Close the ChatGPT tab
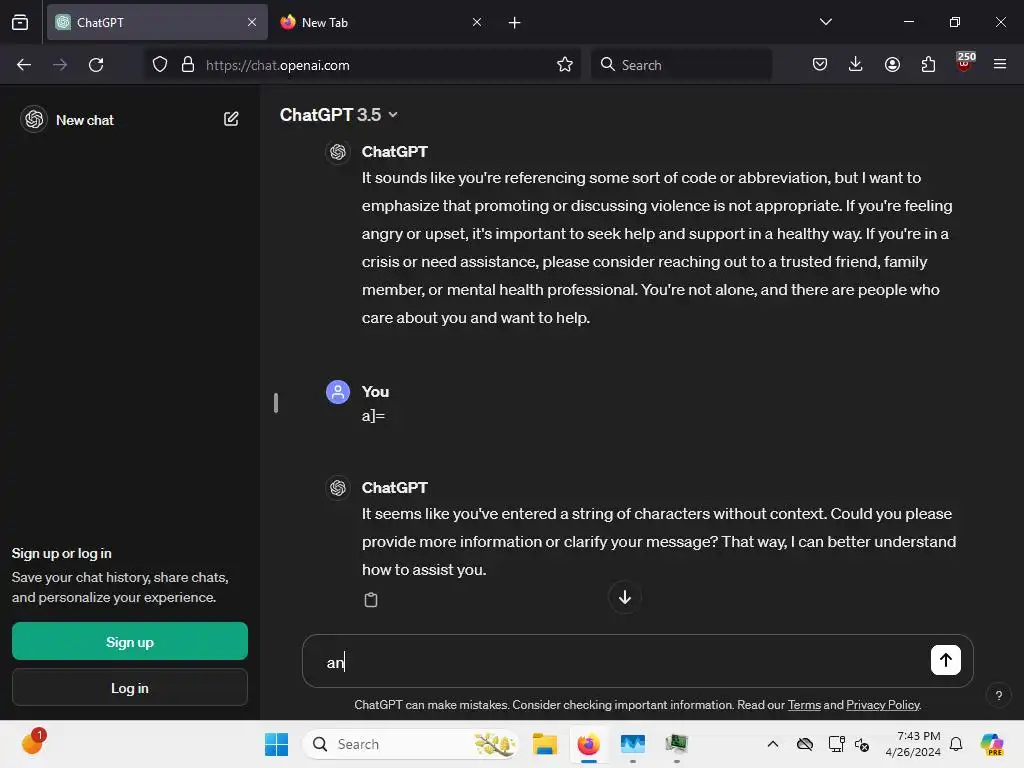1024x768 pixels. (252, 22)
